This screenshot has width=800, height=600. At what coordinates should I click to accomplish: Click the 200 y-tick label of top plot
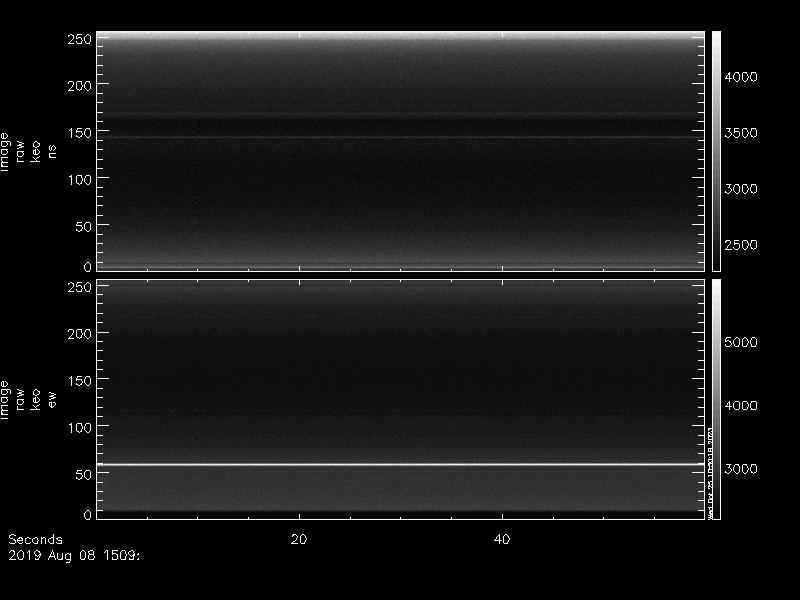tap(79, 86)
